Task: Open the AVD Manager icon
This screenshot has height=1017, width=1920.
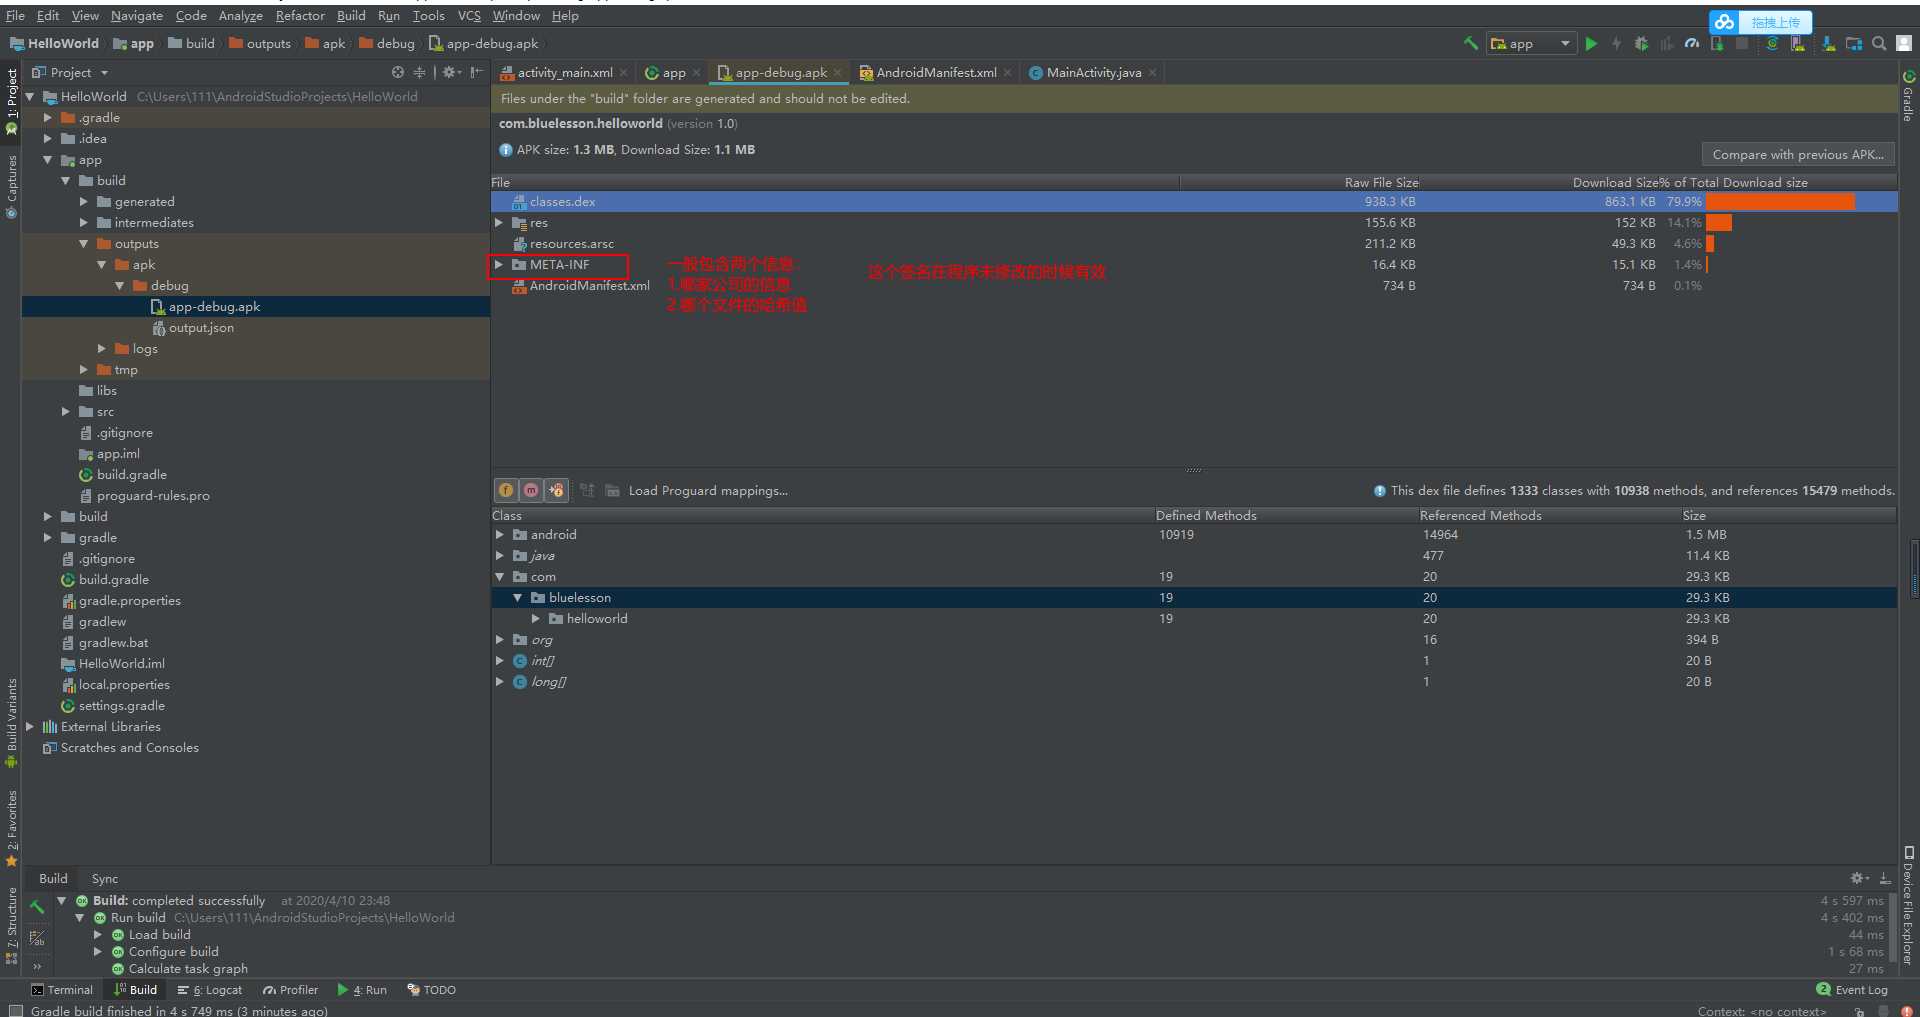Action: [1798, 43]
